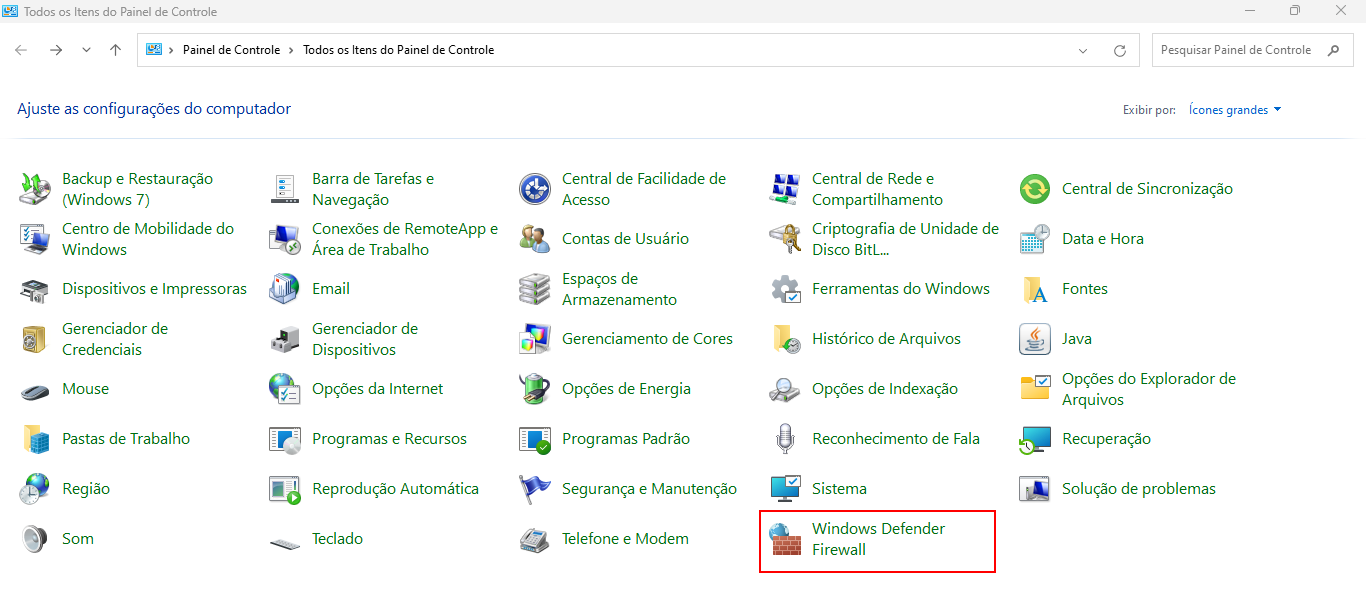The width and height of the screenshot is (1366, 598).
Task: Open the BitLocker drive encryption keys icon
Action: 785,238
